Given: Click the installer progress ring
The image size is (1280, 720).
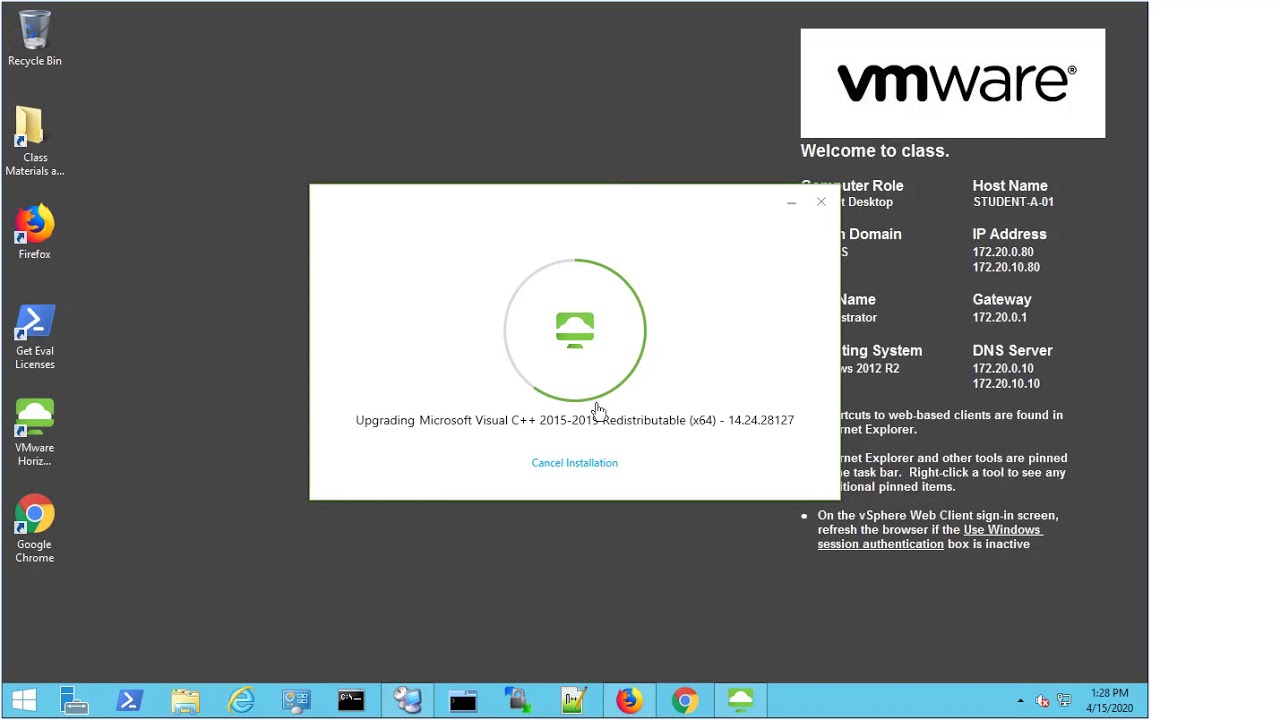Looking at the screenshot, I should 575,330.
